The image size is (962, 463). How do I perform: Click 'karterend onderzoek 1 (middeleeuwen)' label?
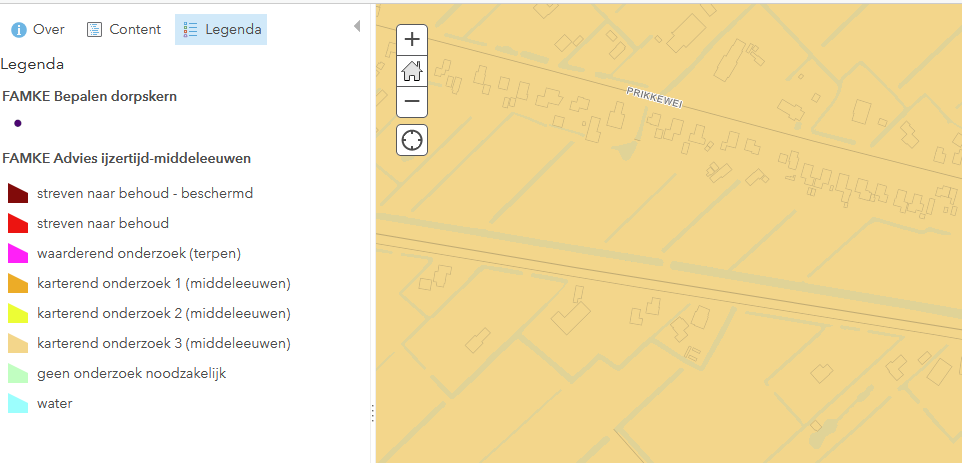coord(164,283)
